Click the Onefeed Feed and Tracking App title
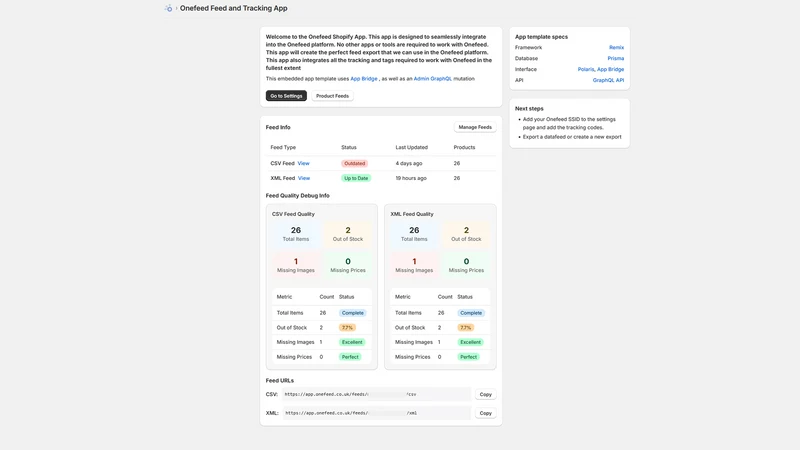 [234, 8]
